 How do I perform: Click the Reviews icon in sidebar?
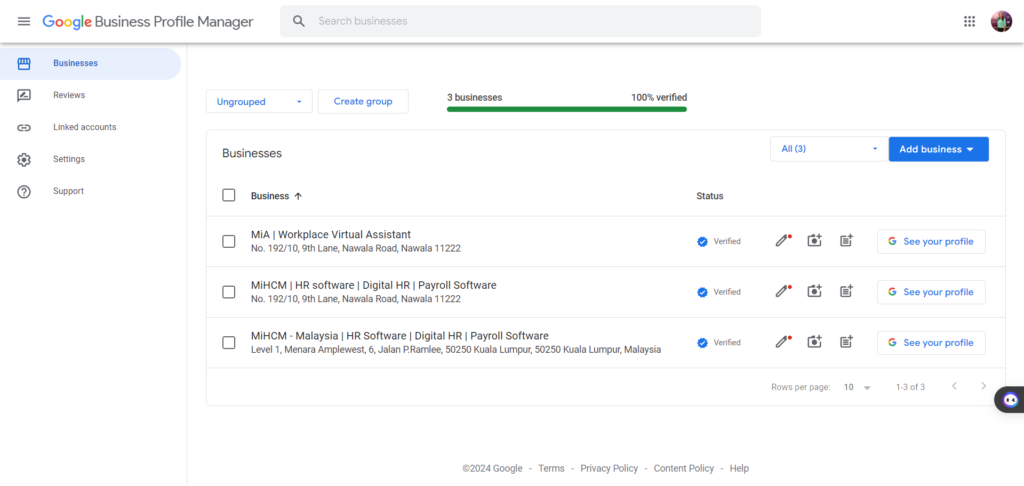point(24,95)
